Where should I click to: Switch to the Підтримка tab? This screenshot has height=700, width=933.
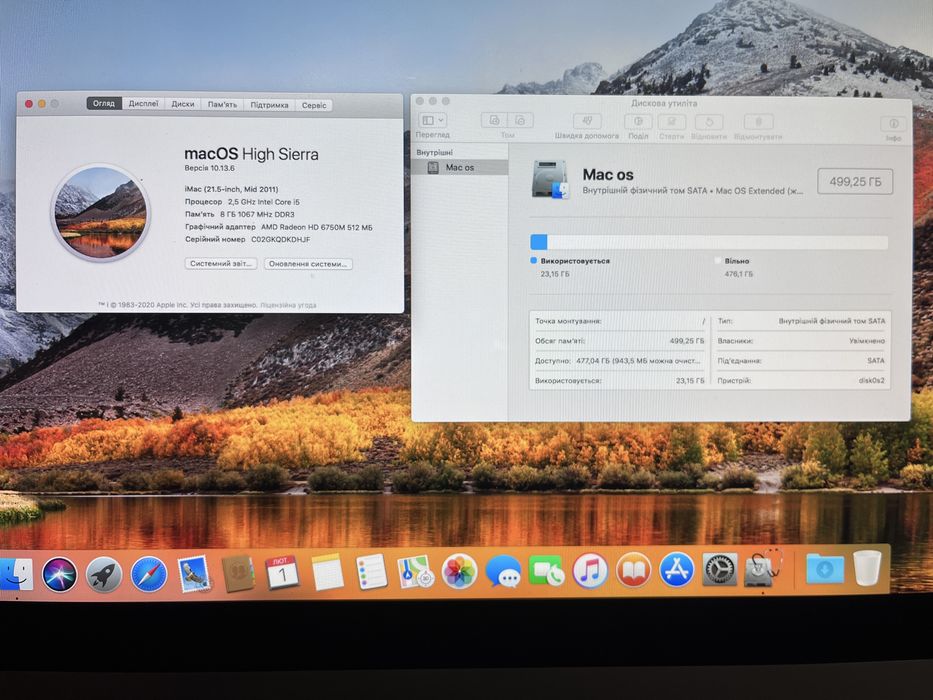(x=269, y=105)
